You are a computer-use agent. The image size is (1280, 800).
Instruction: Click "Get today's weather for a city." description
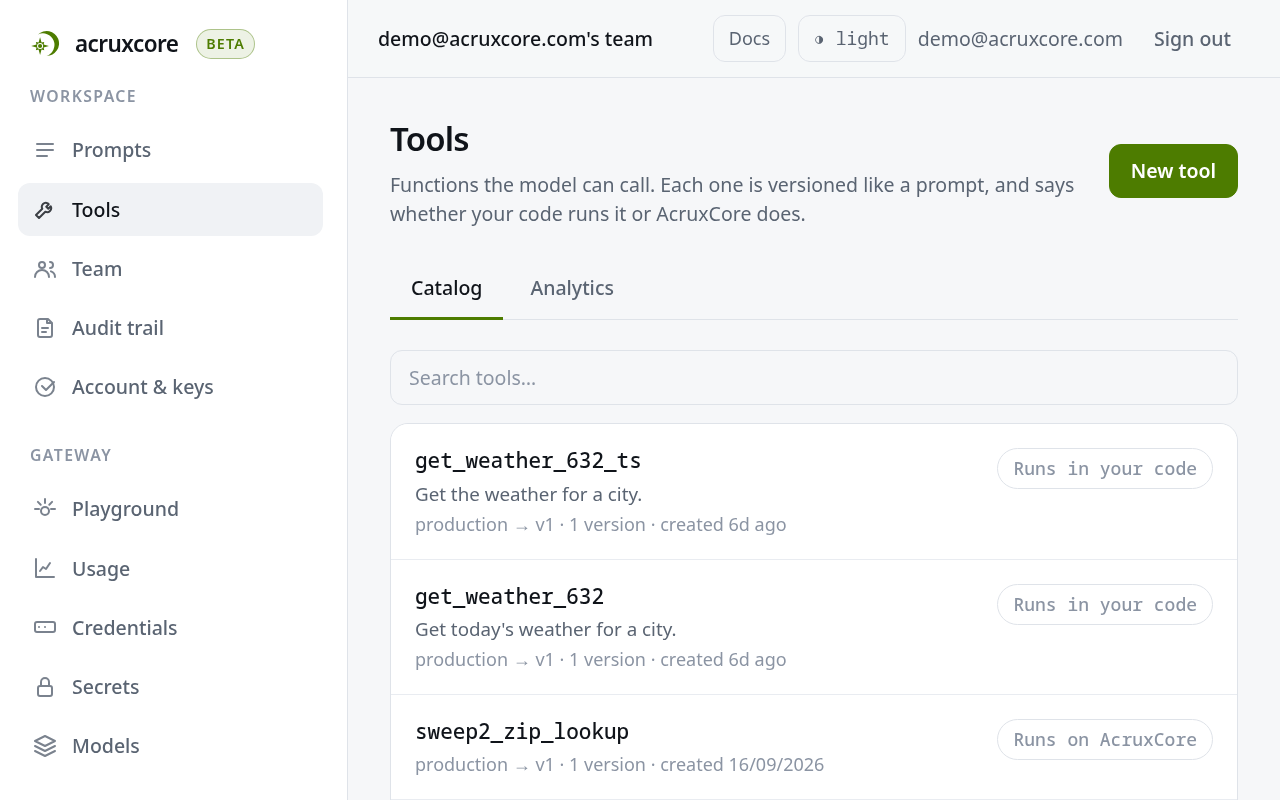546,630
